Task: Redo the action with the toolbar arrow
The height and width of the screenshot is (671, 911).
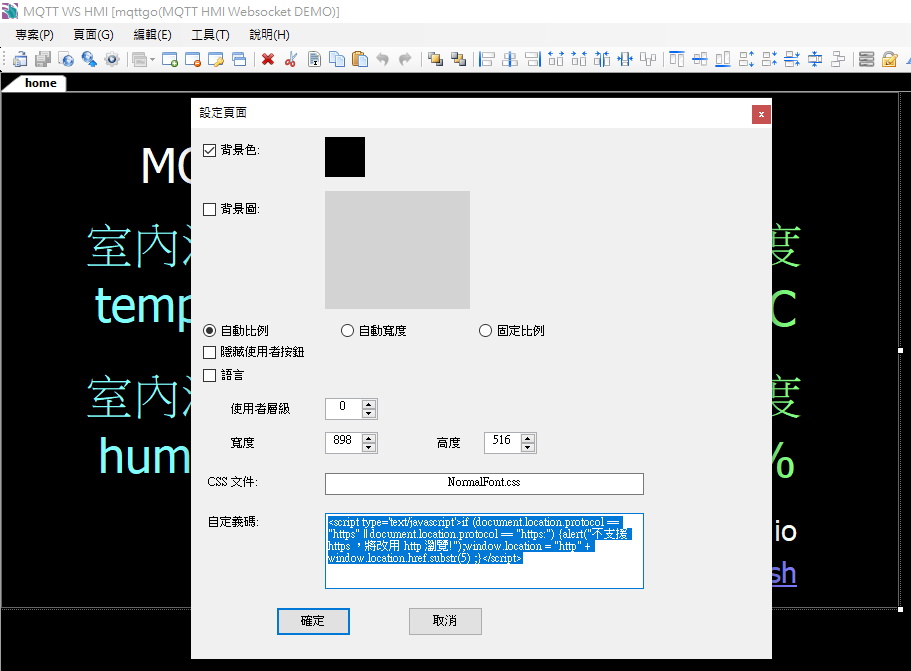Action: click(405, 59)
